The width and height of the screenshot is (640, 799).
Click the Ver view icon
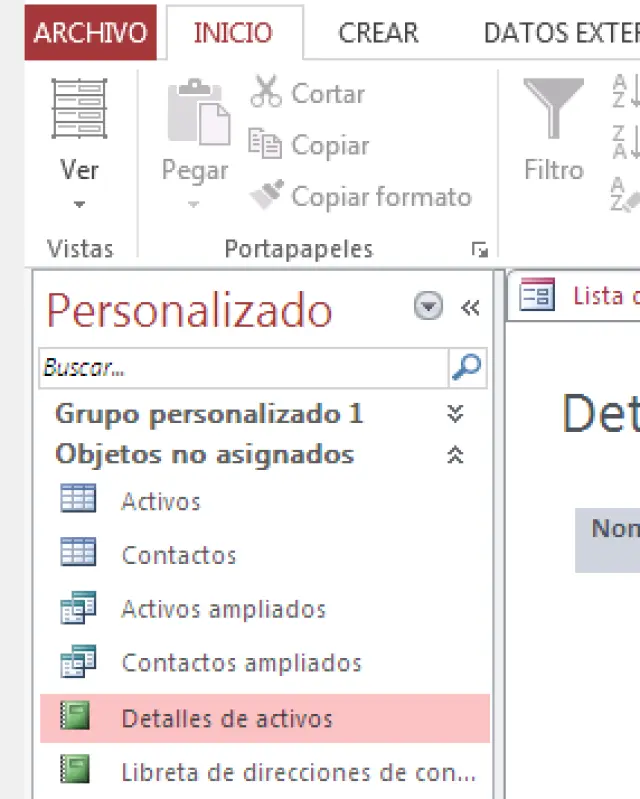tap(79, 109)
